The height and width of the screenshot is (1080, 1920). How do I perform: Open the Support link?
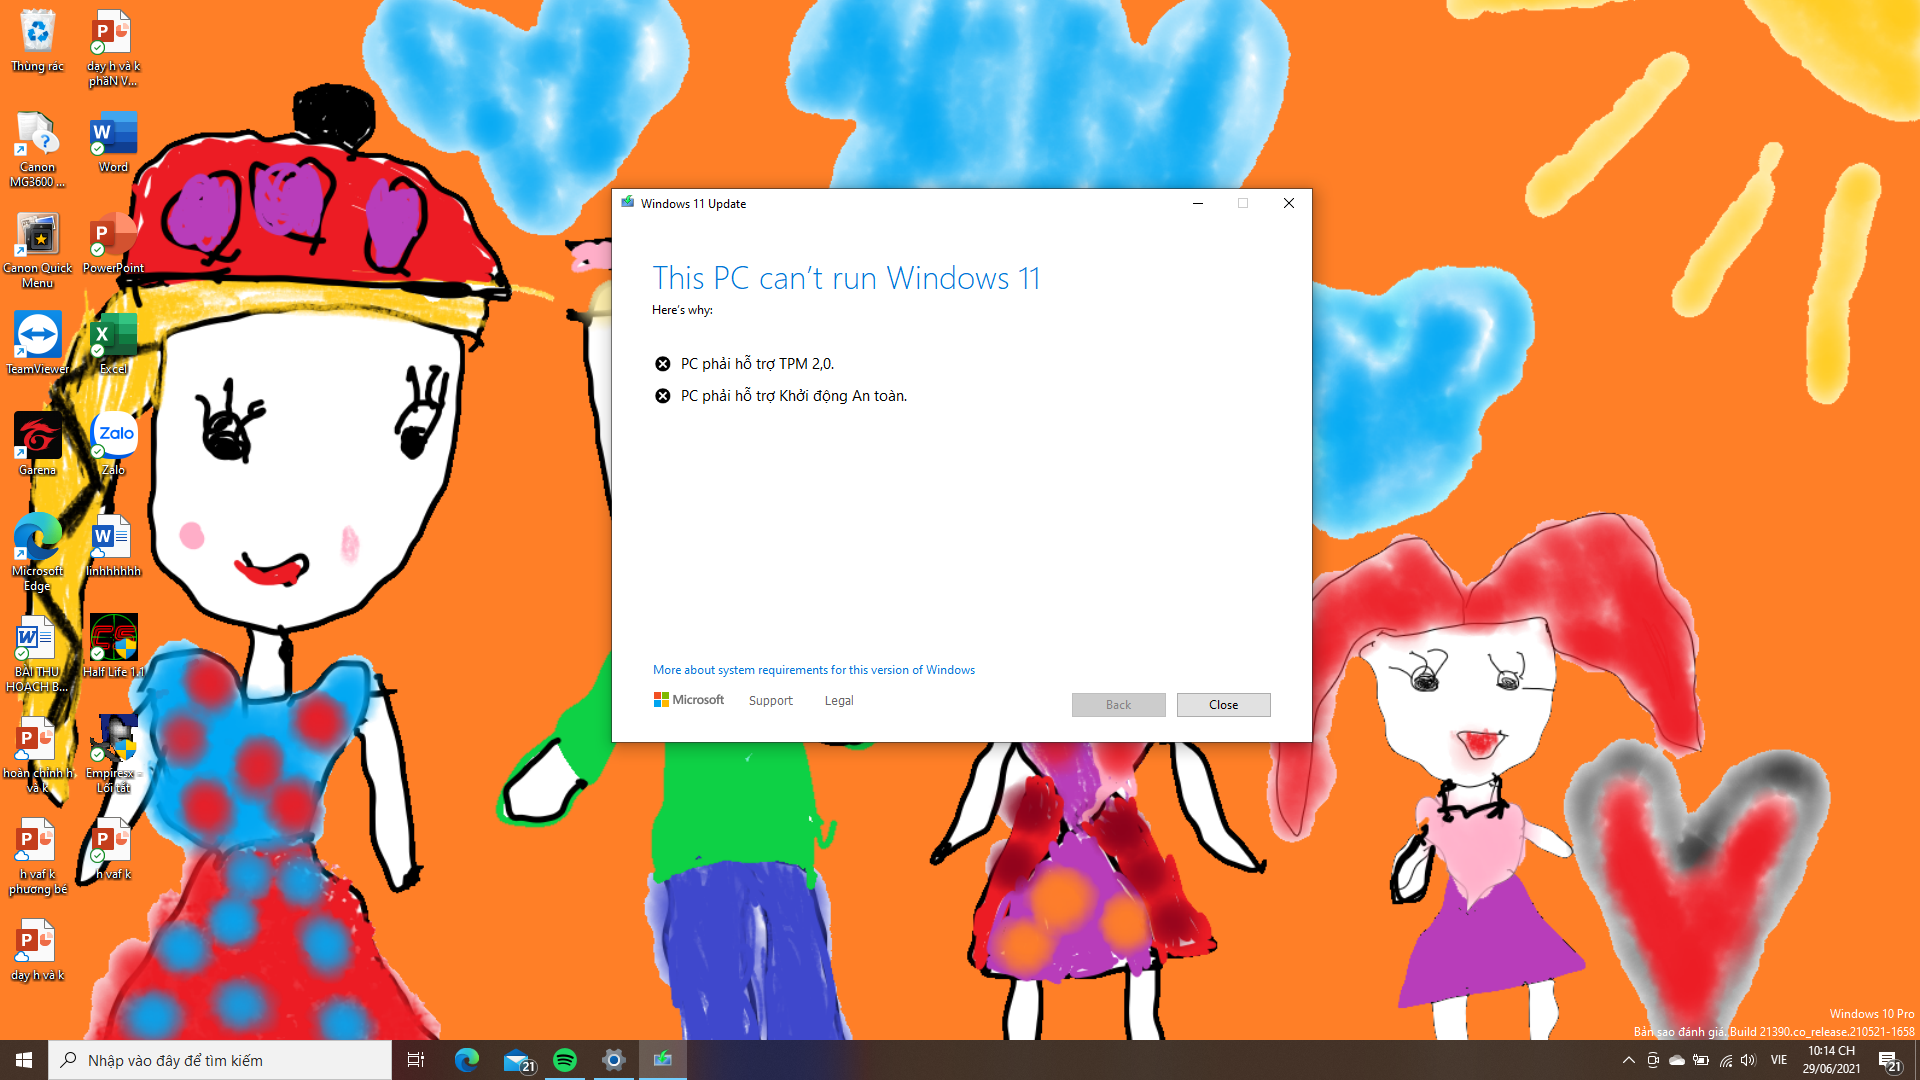770,701
